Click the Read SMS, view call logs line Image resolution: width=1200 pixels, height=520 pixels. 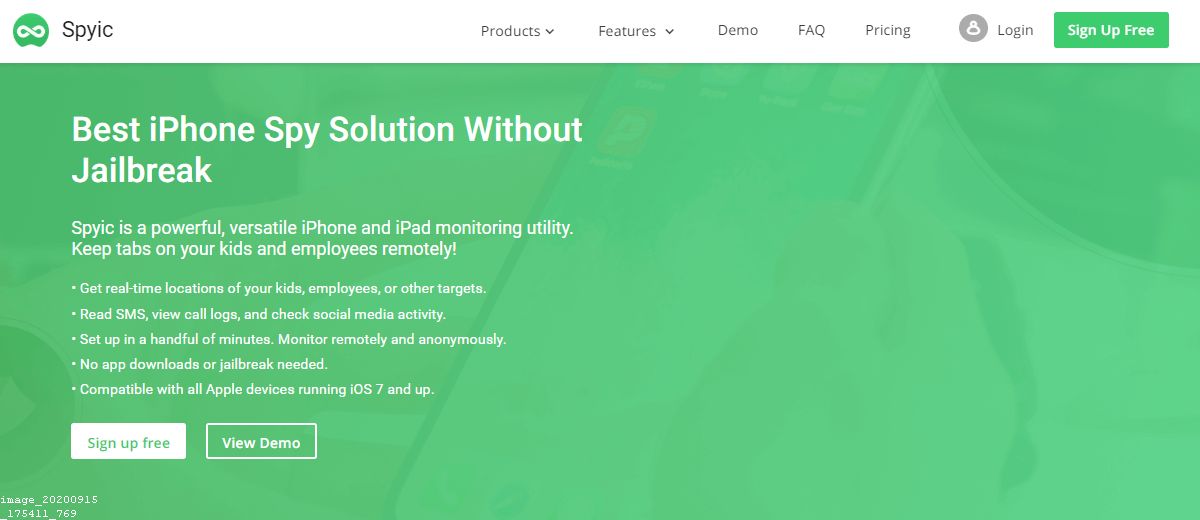tap(262, 314)
